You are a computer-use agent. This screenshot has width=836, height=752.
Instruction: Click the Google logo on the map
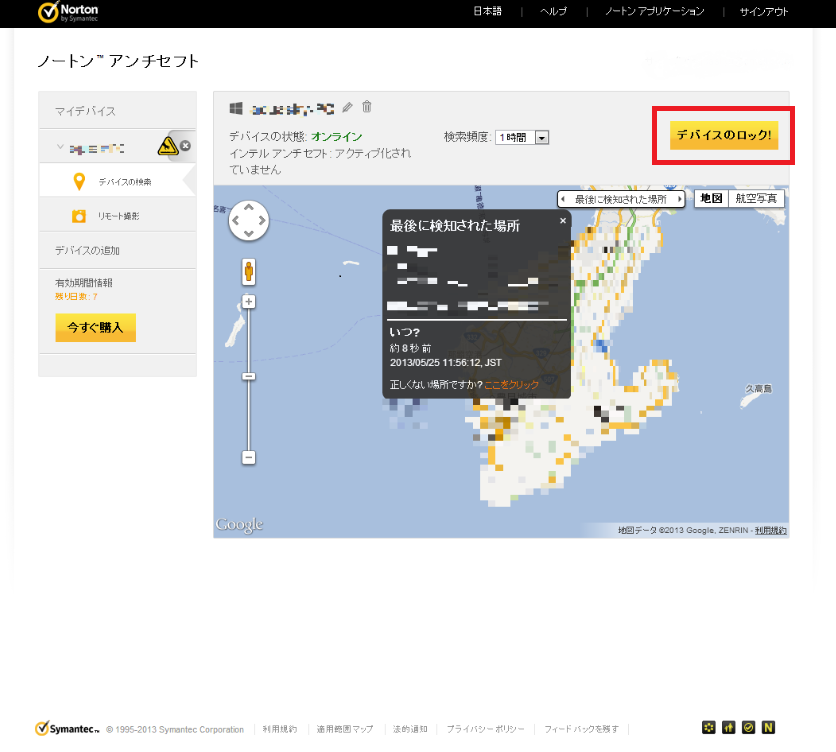click(239, 525)
